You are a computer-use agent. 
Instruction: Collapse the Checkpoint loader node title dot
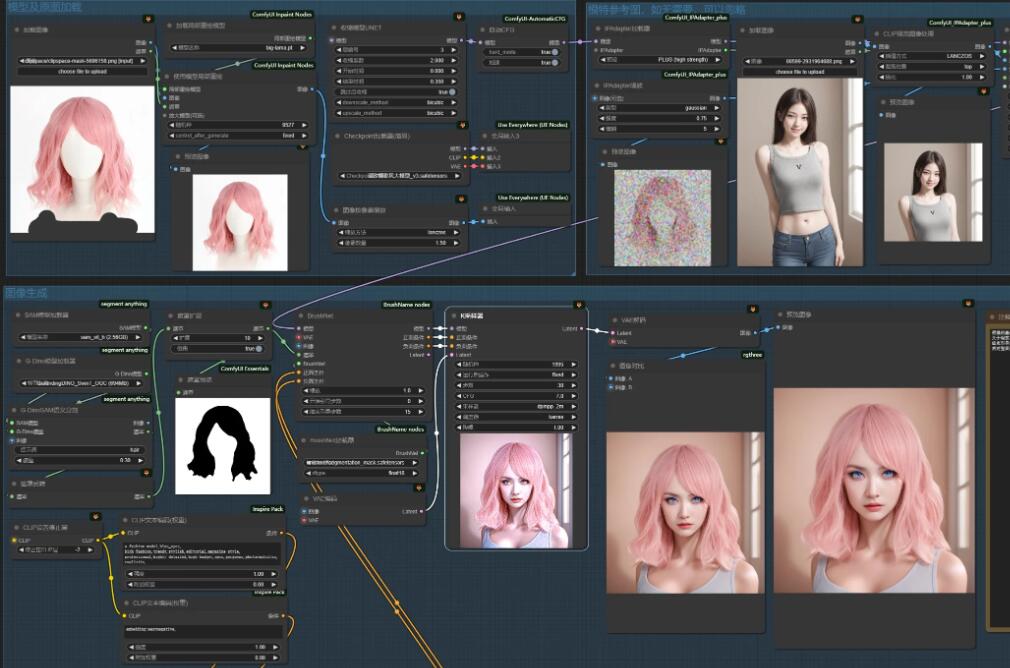338,137
